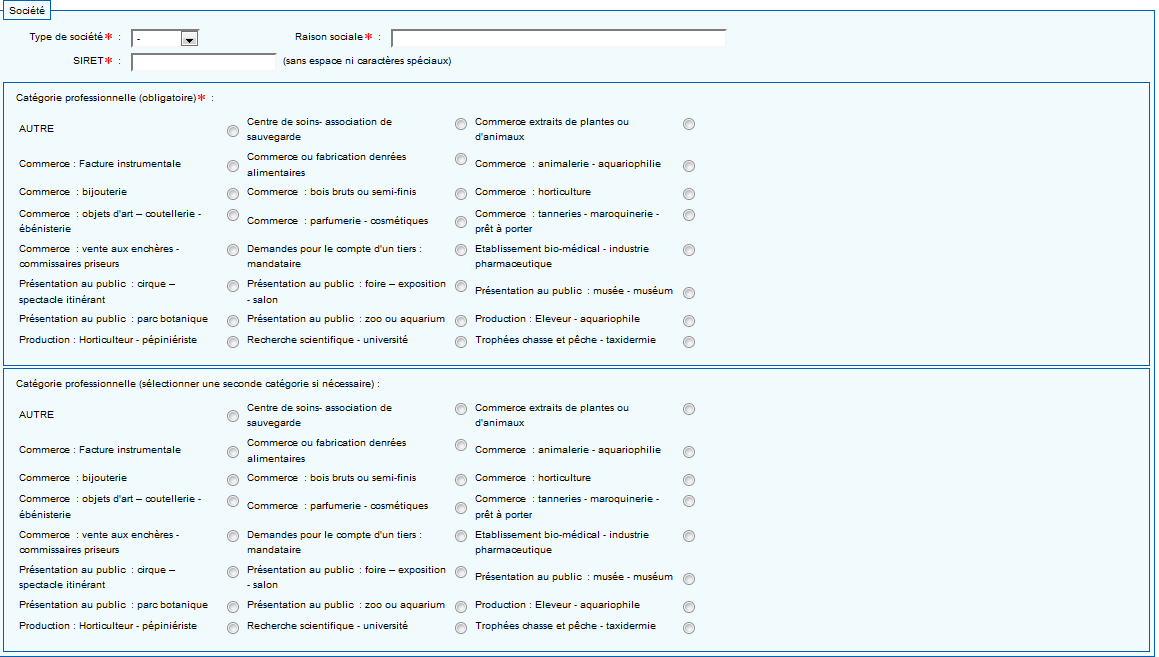Select Facture instrumentale radio in second category group
This screenshot has width=1159, height=657.
pyautogui.click(x=233, y=452)
